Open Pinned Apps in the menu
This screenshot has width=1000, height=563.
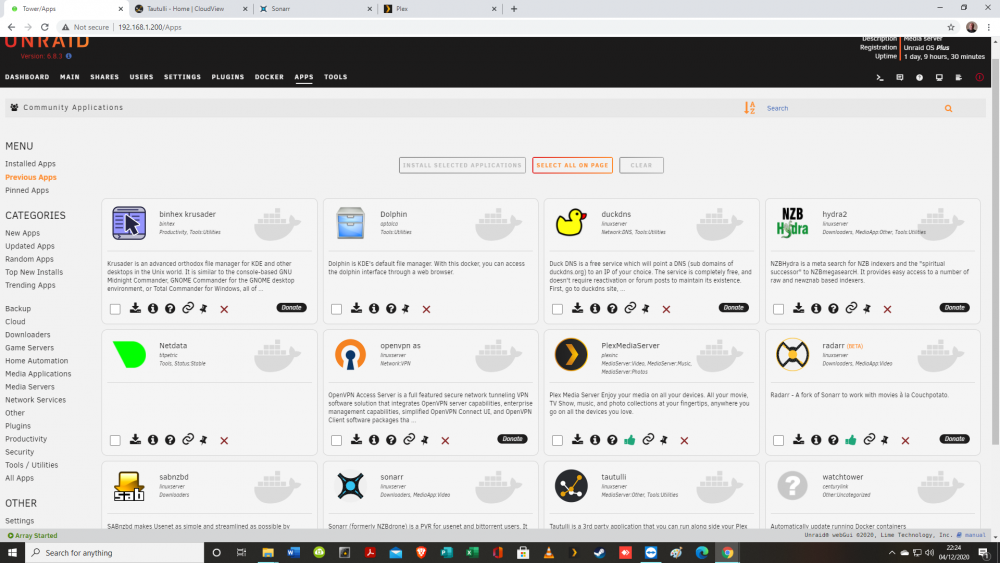(27, 190)
